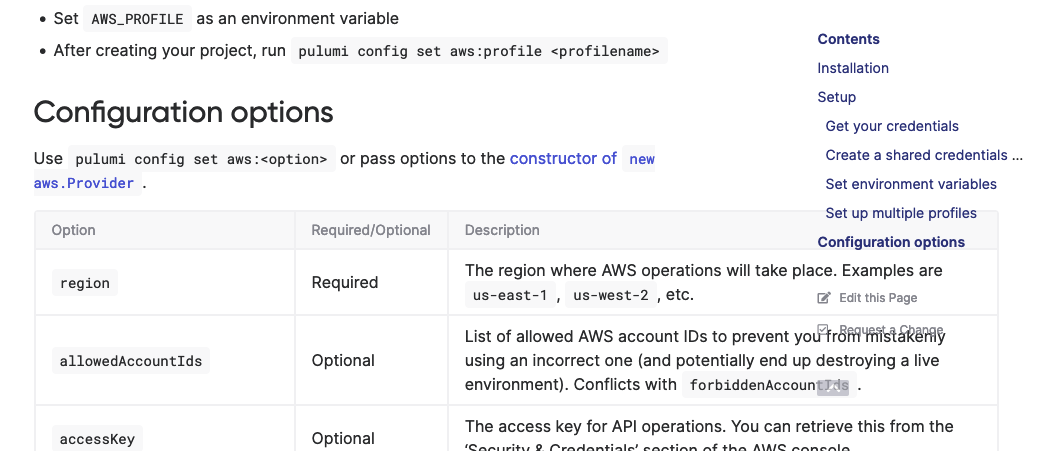Click the scroll-to-top chevron button
This screenshot has width=1057, height=451.
tap(833, 388)
